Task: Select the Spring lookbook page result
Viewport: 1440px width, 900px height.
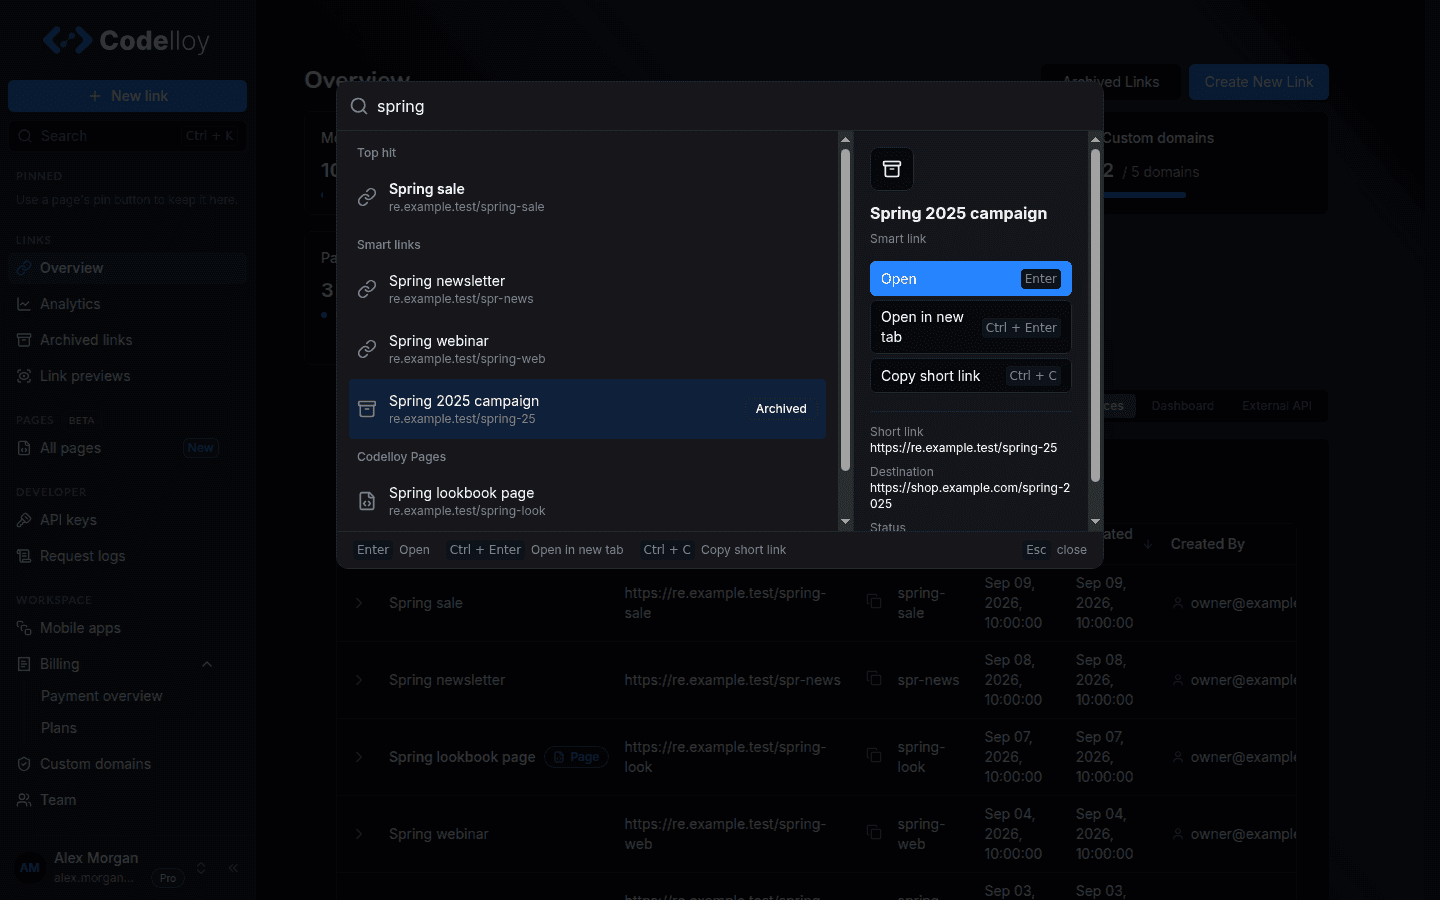Action: [x=587, y=501]
